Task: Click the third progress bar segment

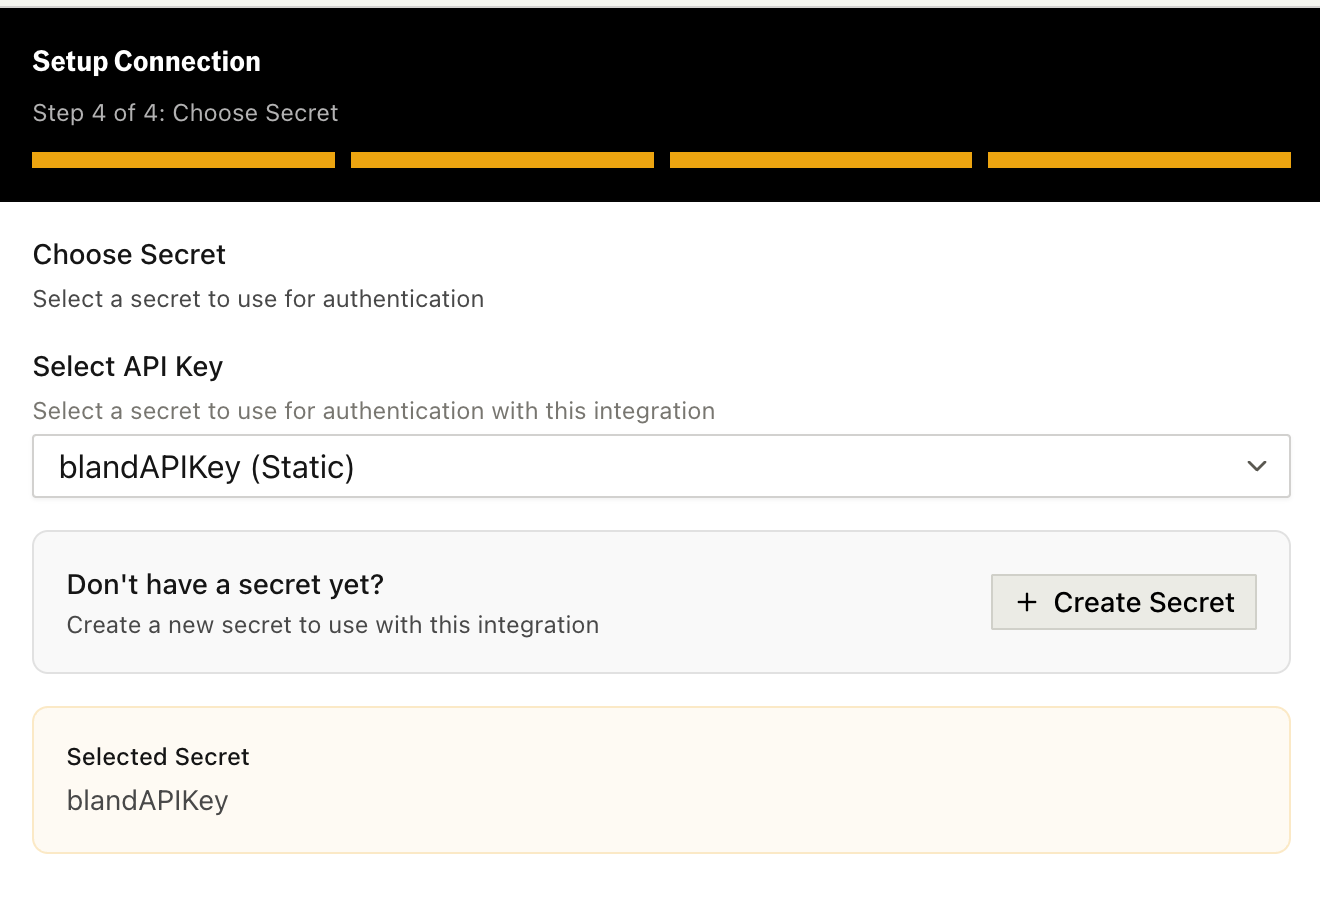Action: [x=820, y=159]
